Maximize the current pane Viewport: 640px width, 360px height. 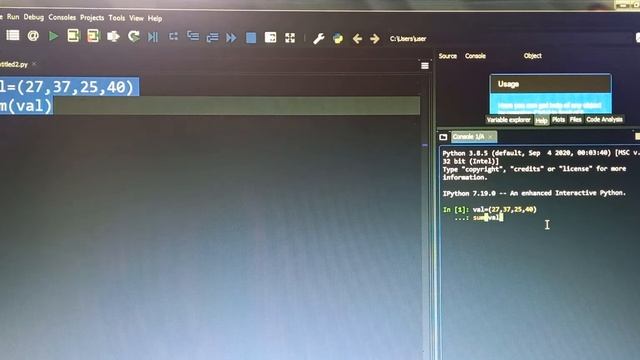click(x=270, y=38)
